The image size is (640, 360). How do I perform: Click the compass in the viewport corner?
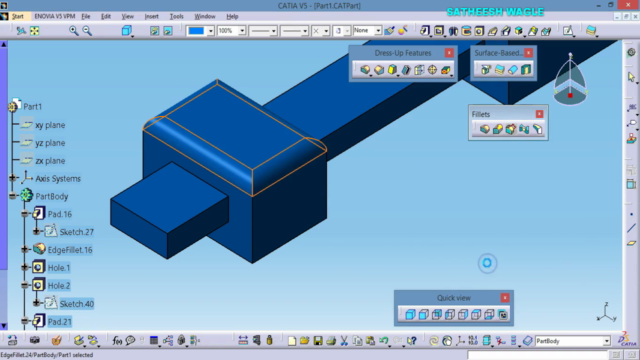[570, 80]
